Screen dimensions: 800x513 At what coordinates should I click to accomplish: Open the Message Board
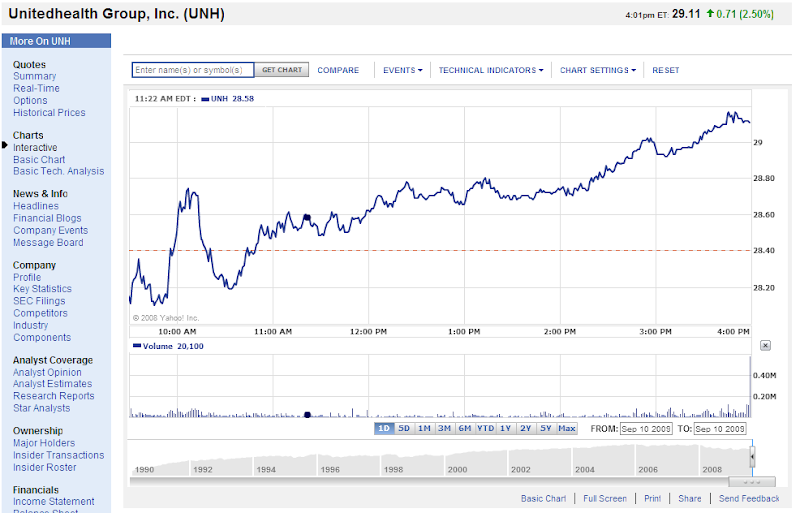coord(48,242)
